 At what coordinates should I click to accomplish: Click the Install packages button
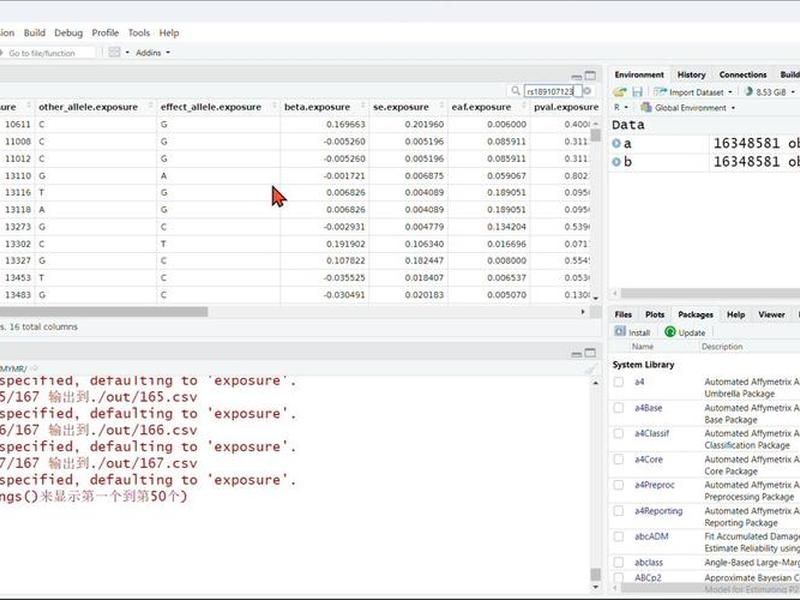click(x=632, y=332)
